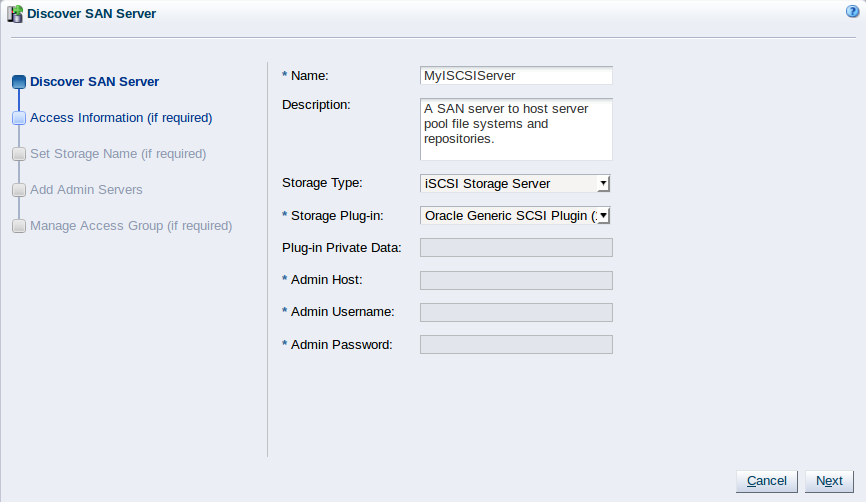Image resolution: width=866 pixels, height=502 pixels.
Task: Click the Add Admin Servers step marker
Action: click(x=19, y=190)
